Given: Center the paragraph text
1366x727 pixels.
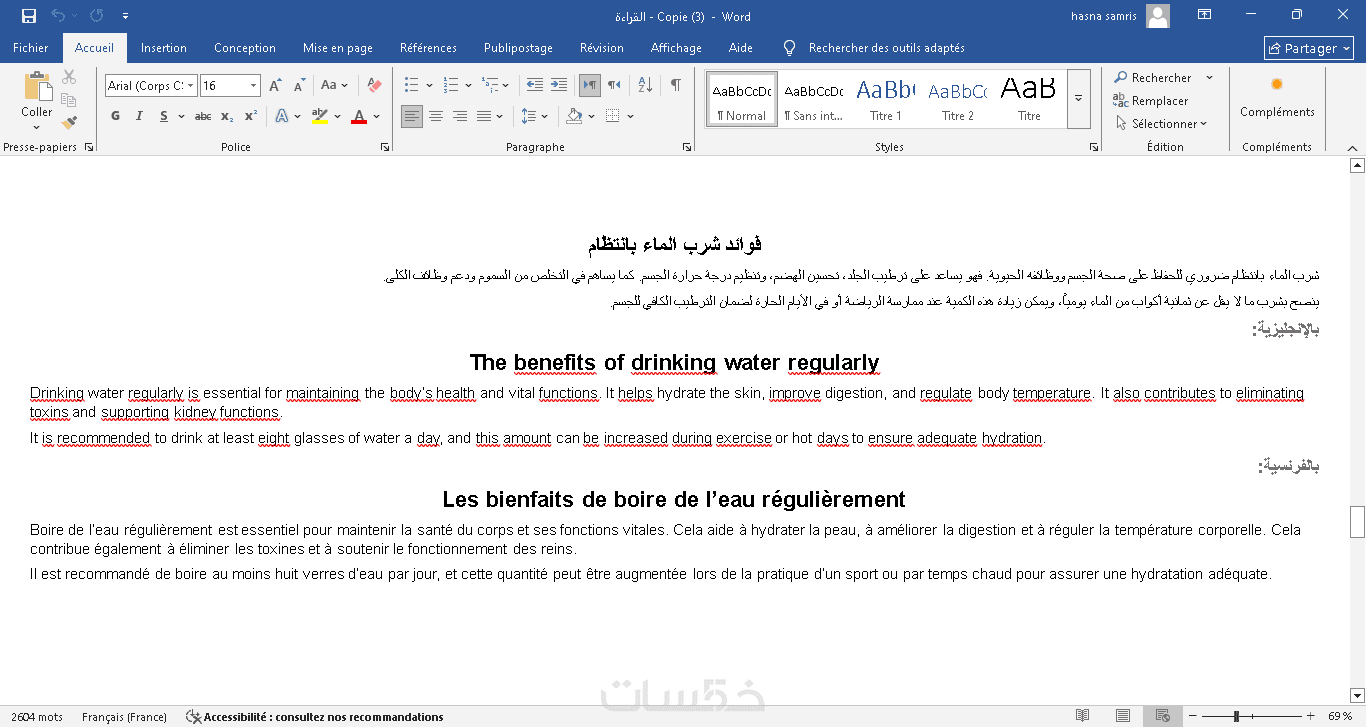Looking at the screenshot, I should 436,116.
